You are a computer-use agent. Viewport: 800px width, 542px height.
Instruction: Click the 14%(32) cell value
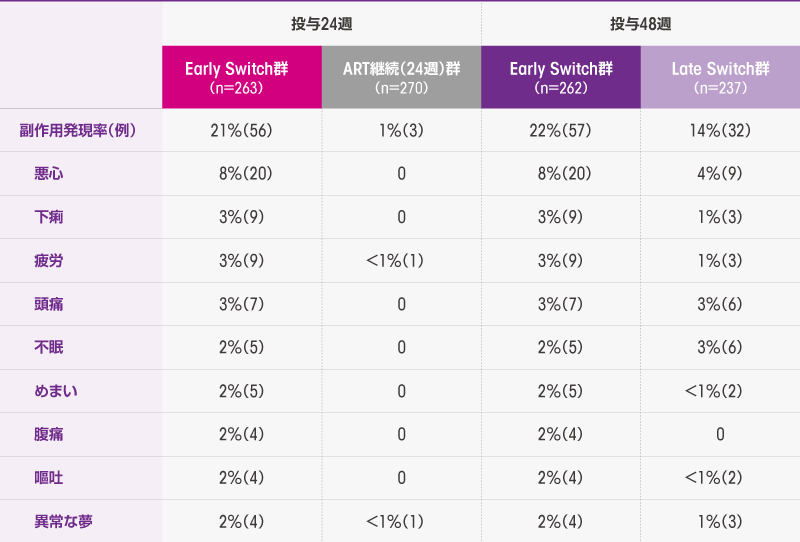click(x=720, y=131)
